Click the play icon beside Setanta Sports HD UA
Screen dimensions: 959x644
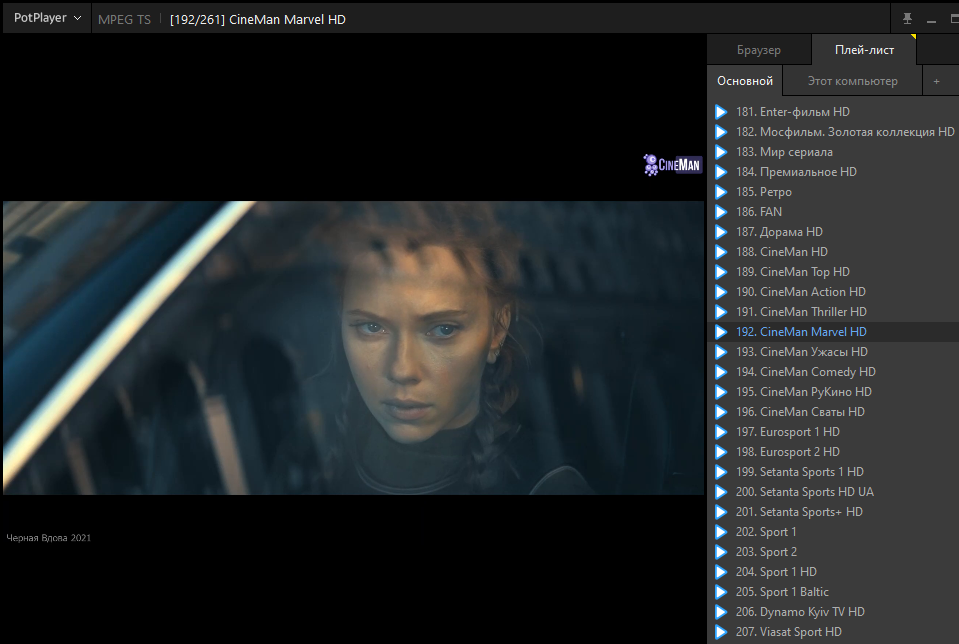pyautogui.click(x=721, y=492)
